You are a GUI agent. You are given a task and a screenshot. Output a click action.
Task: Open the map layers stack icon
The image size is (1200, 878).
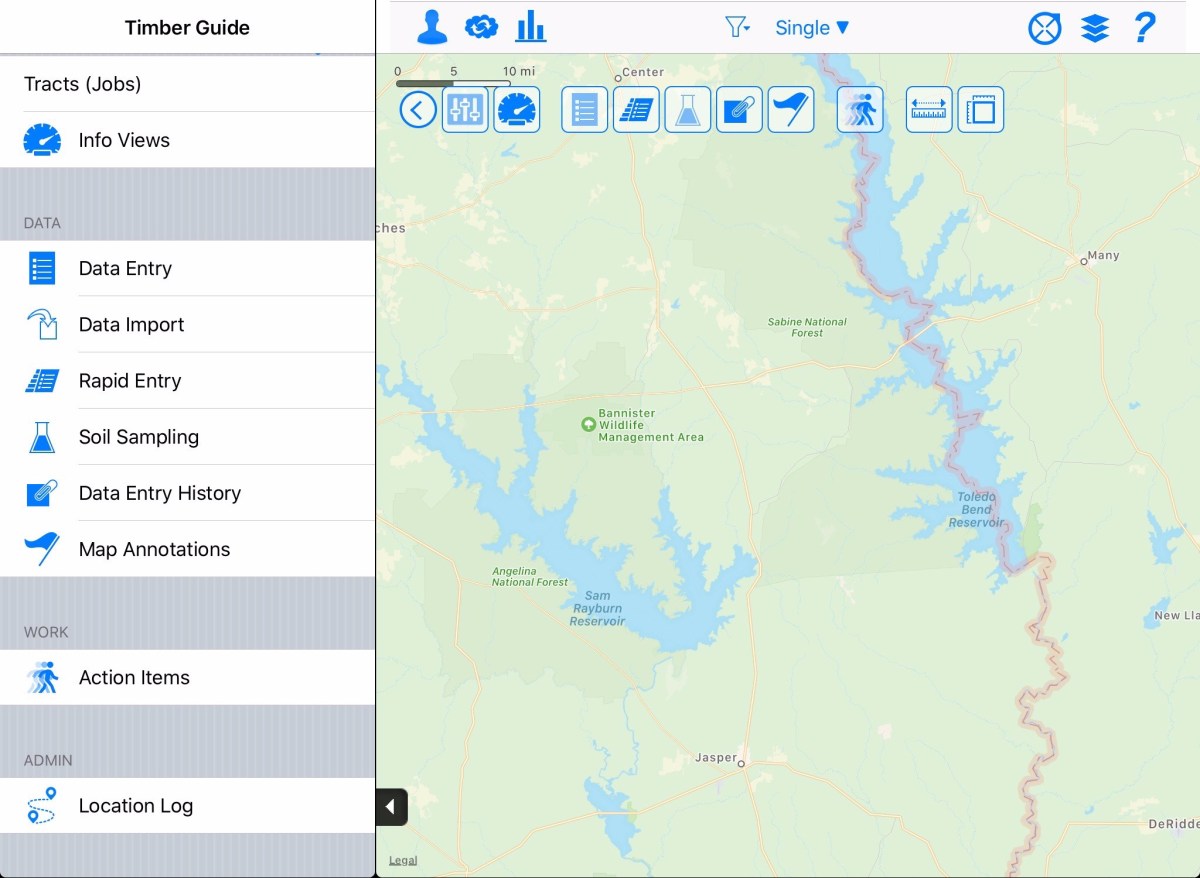[x=1095, y=27]
